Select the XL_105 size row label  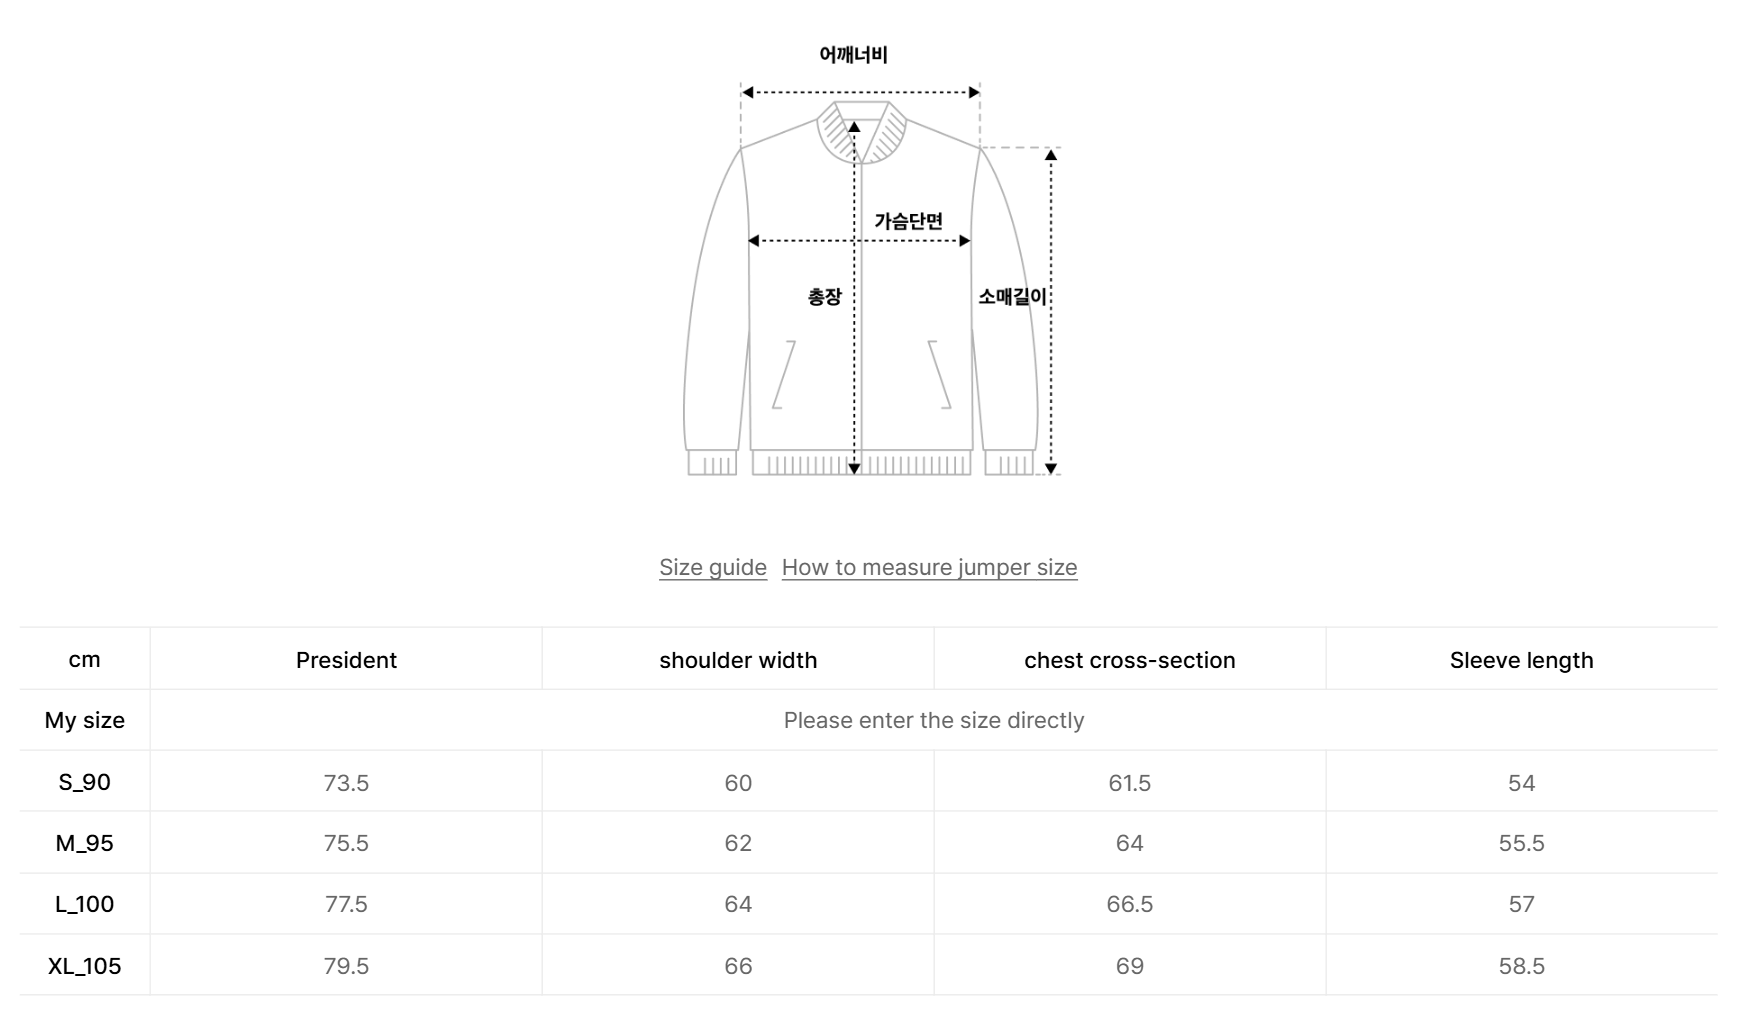tap(84, 966)
